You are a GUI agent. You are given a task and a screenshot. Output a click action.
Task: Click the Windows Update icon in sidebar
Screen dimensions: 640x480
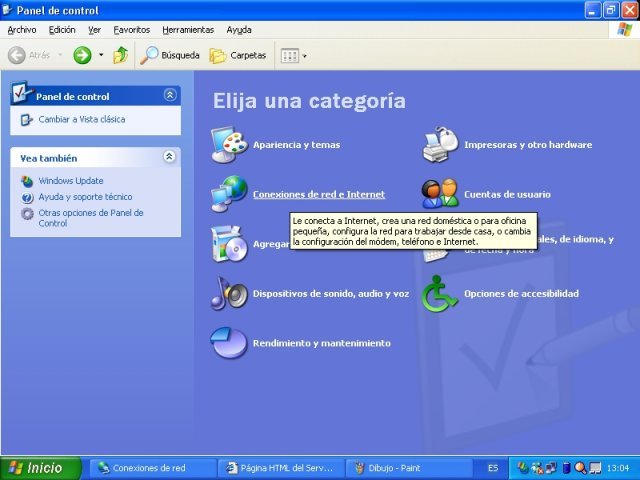27,181
